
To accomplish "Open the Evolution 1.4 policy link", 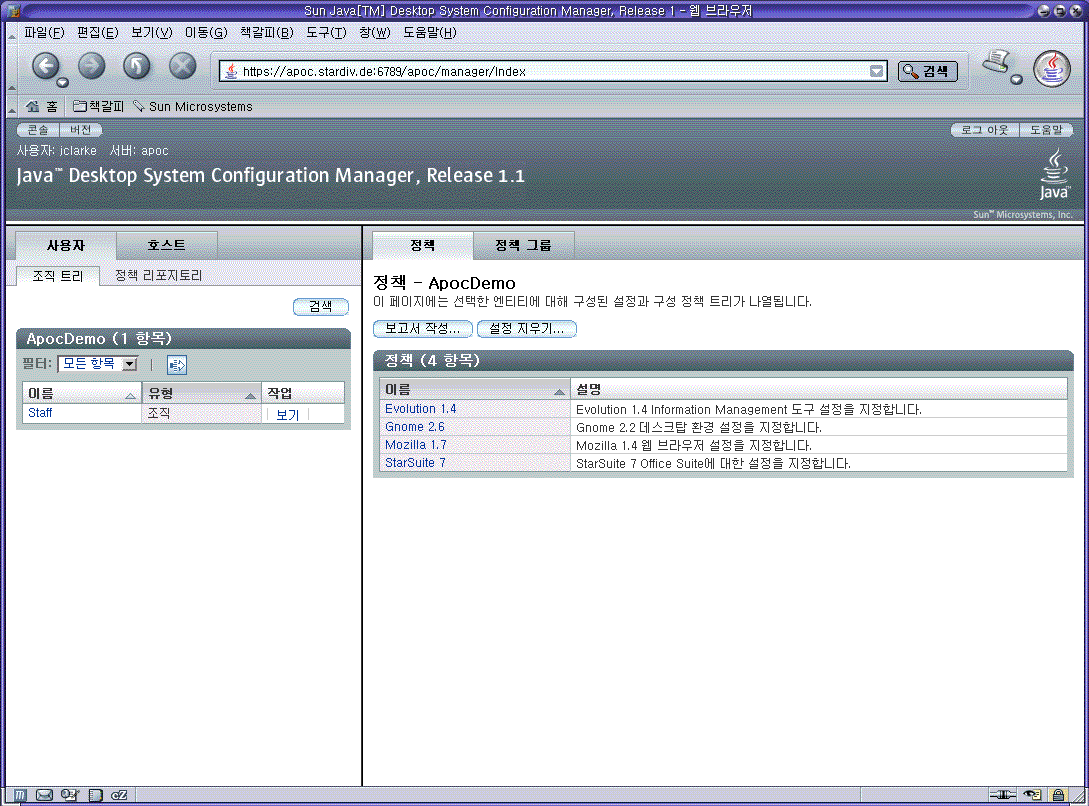I will click(420, 409).
